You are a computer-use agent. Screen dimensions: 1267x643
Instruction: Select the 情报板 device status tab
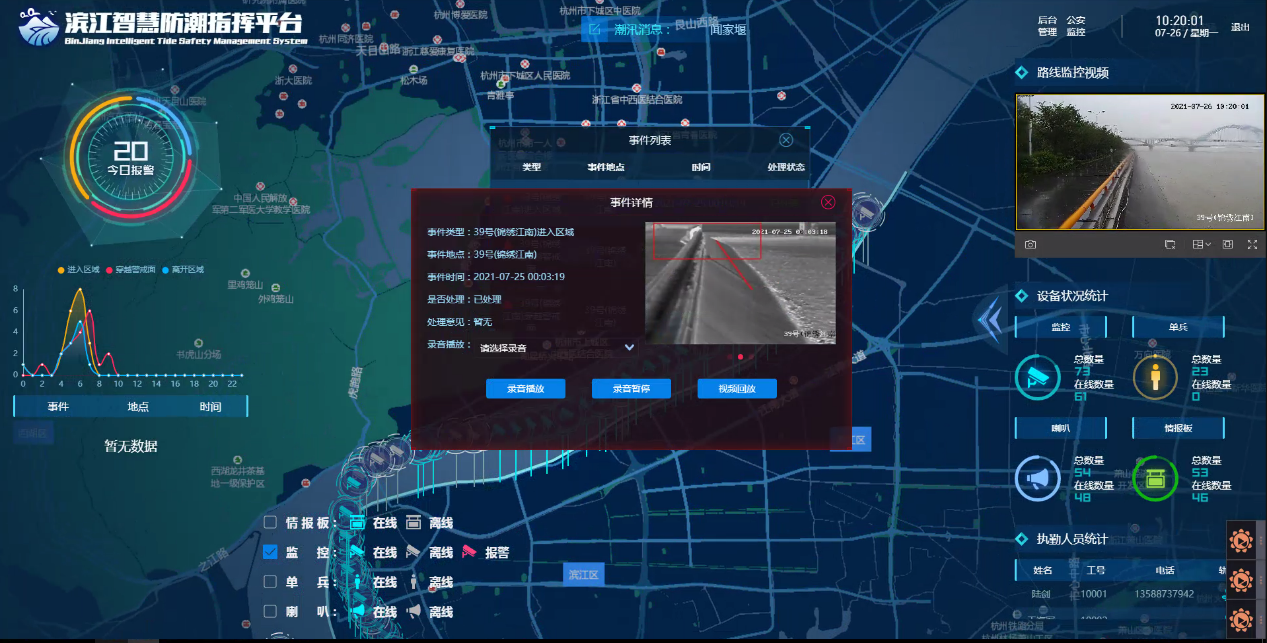tap(1178, 428)
